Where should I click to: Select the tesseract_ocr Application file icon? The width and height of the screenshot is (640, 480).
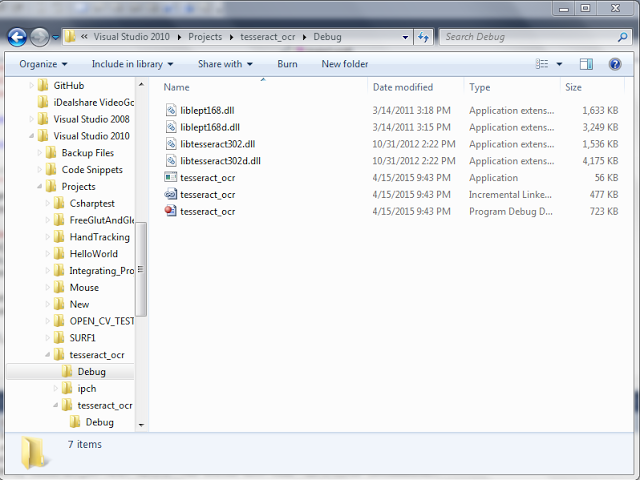pyautogui.click(x=171, y=178)
